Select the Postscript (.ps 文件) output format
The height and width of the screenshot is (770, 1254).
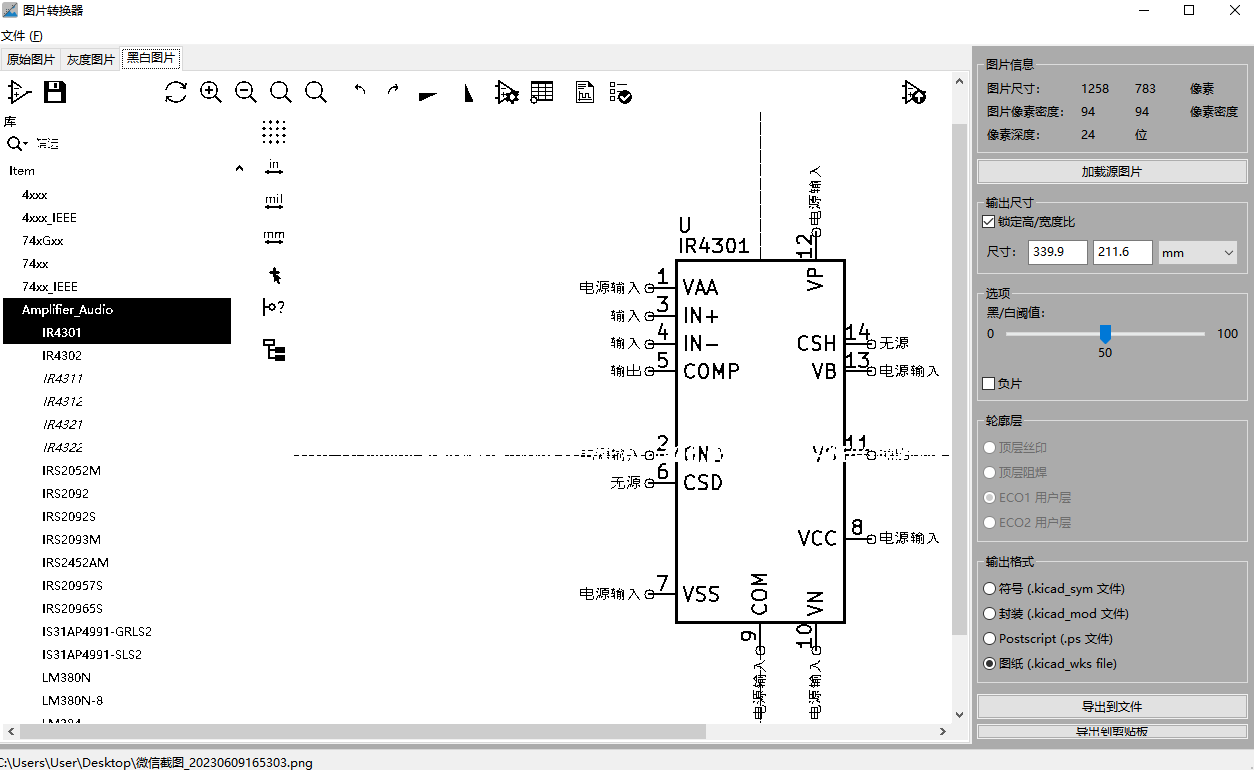coord(989,638)
